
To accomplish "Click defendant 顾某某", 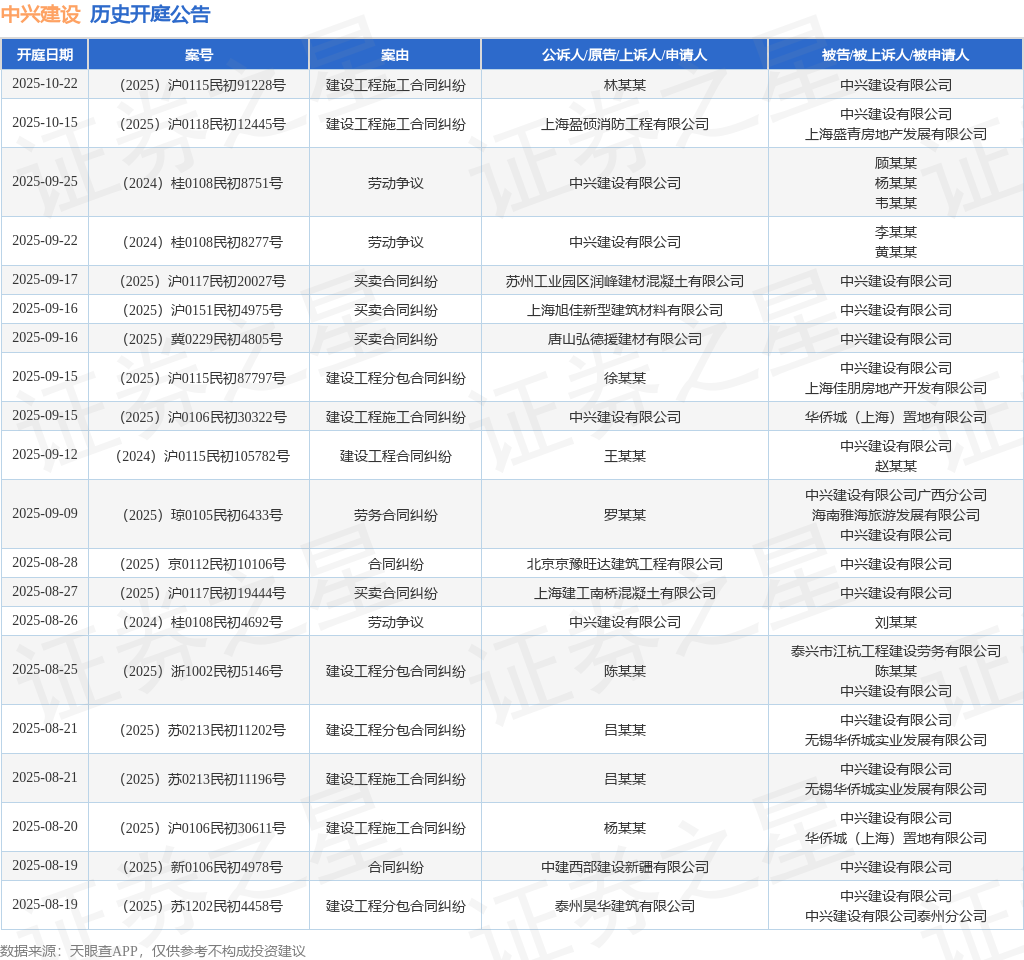I will click(895, 163).
